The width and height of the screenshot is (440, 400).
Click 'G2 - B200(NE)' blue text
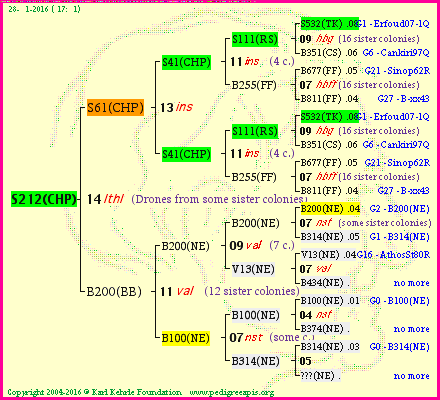click(x=399, y=209)
